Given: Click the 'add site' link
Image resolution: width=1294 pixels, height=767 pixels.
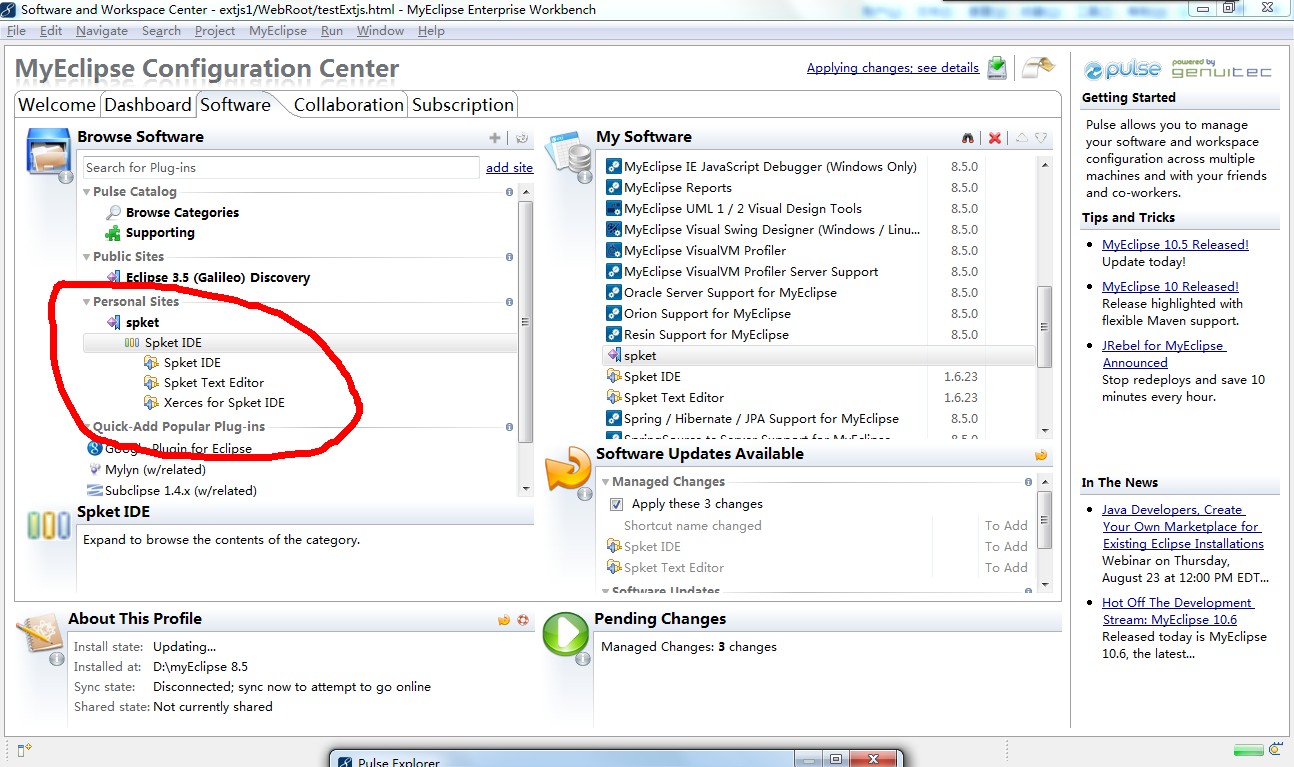Looking at the screenshot, I should tap(510, 168).
